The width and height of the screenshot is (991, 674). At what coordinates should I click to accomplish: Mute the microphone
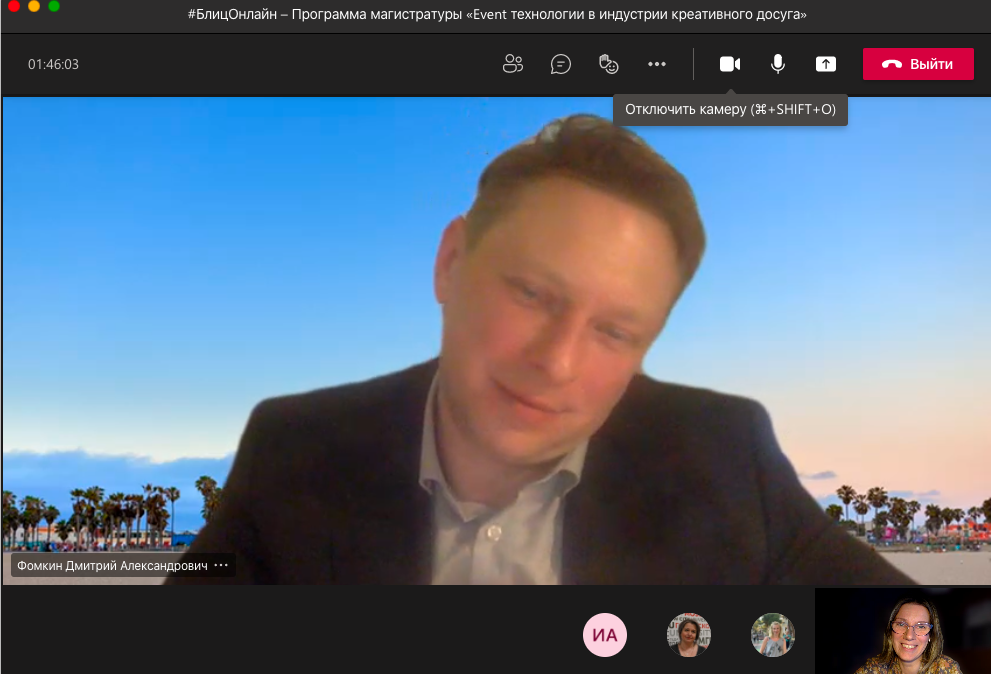[x=777, y=64]
